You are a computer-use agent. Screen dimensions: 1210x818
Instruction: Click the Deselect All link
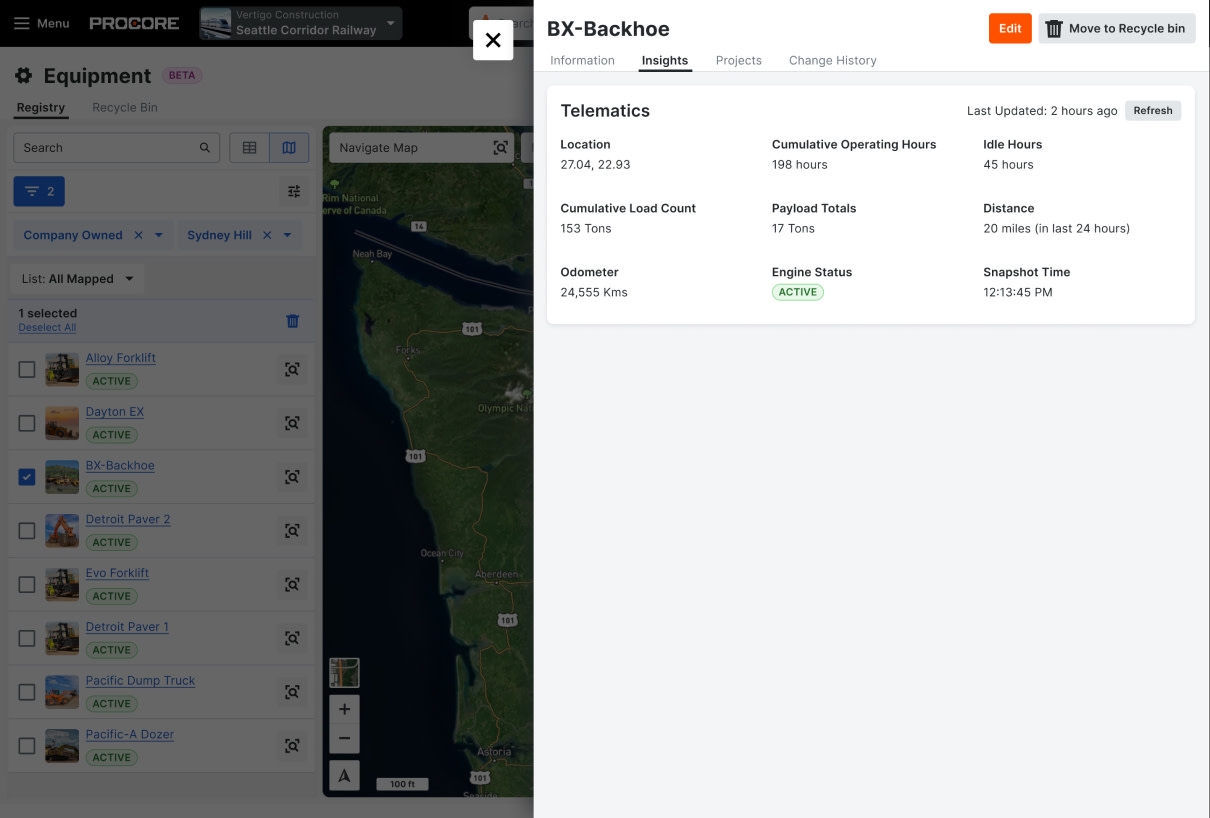click(47, 327)
